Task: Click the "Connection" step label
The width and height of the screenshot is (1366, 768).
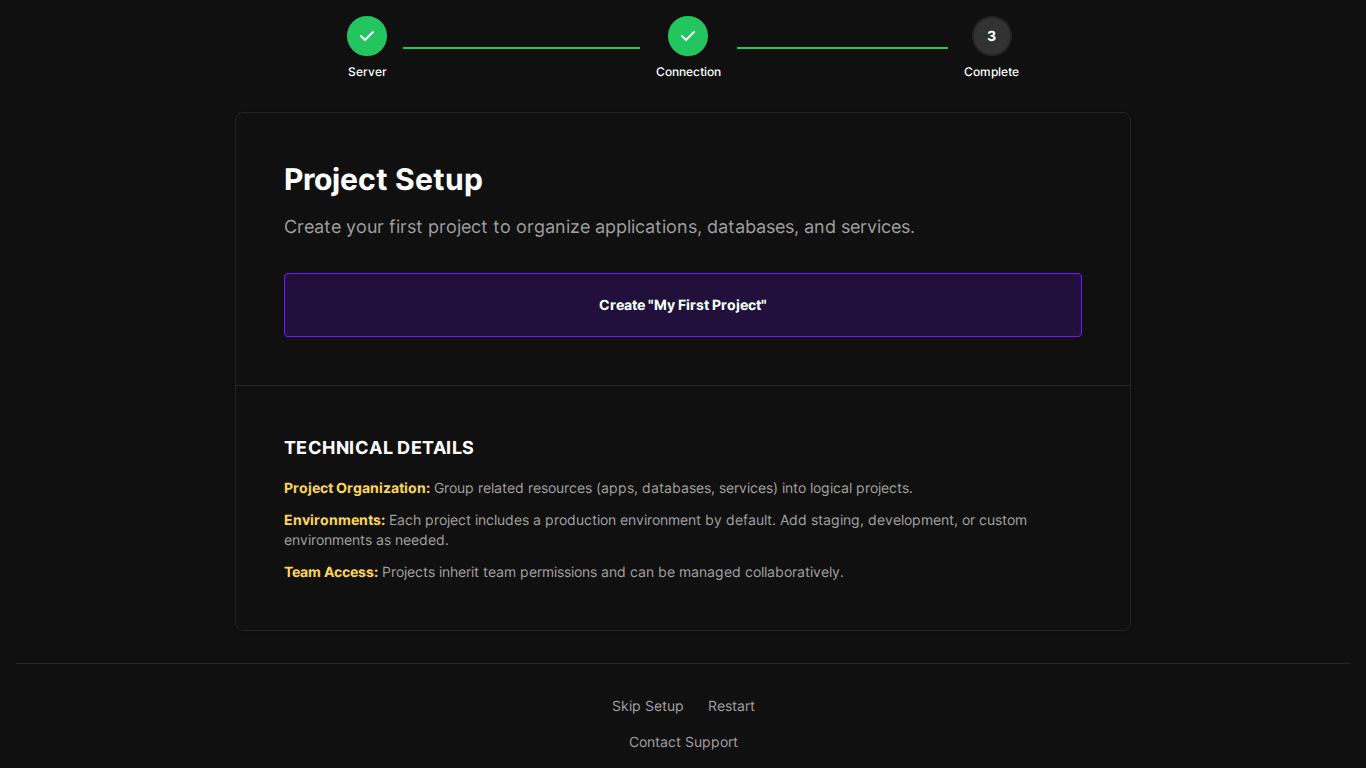Action: pyautogui.click(x=688, y=72)
